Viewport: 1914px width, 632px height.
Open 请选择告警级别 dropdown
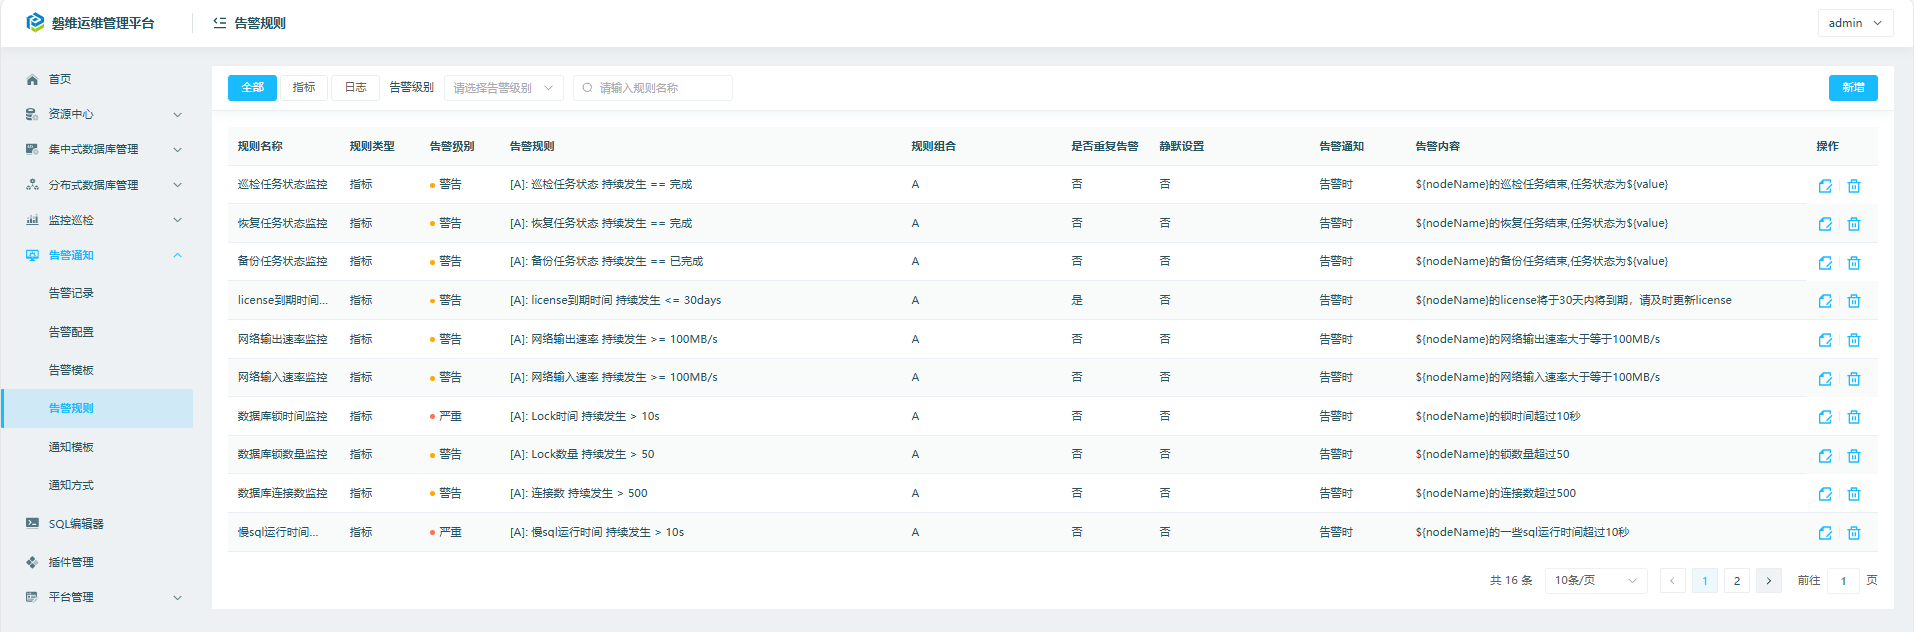(504, 88)
